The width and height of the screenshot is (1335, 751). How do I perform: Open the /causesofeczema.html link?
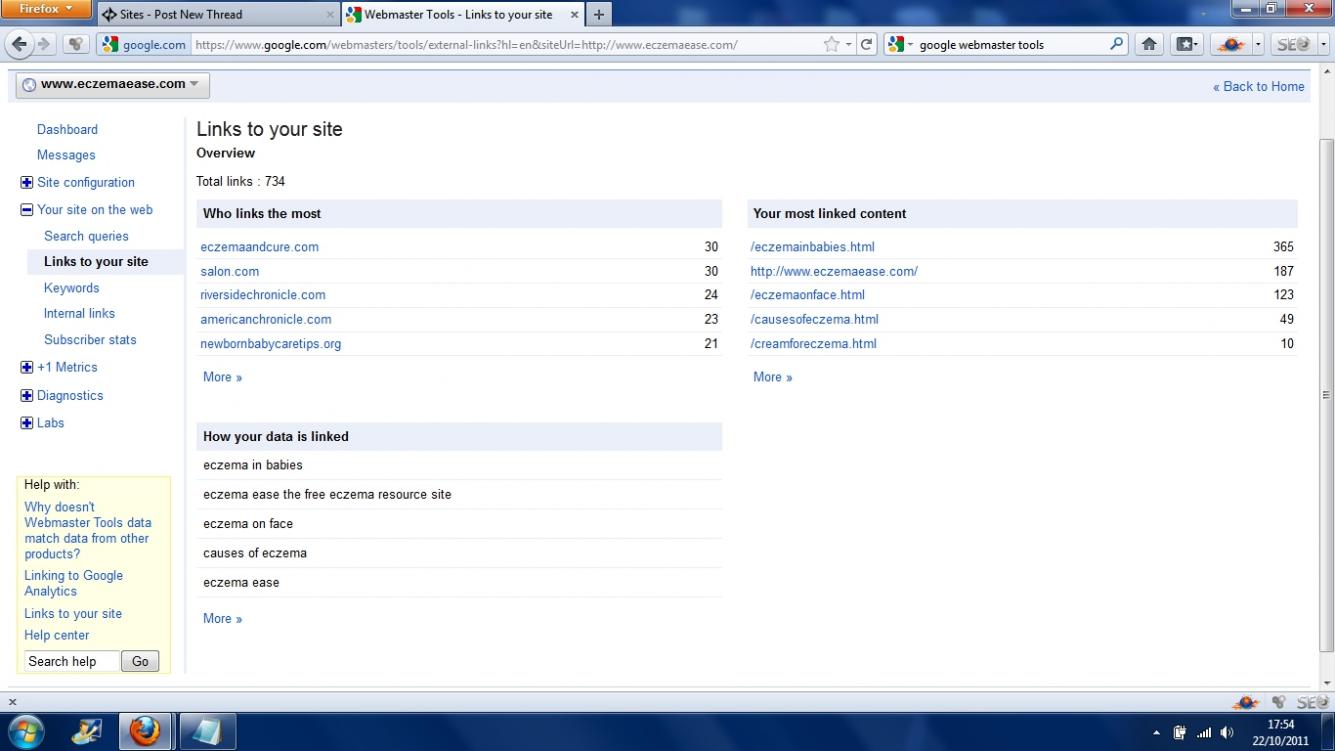pos(814,320)
